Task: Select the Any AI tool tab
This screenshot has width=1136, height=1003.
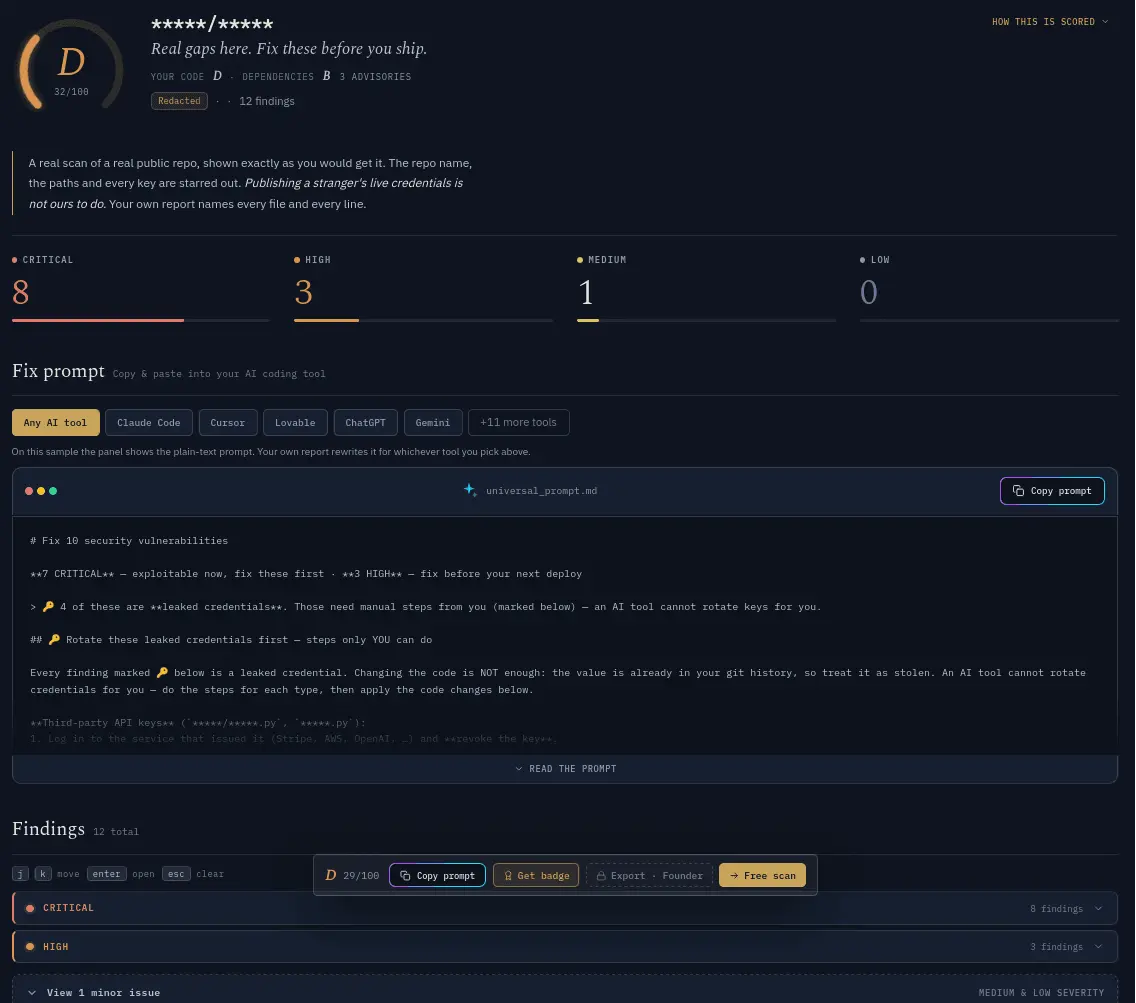Action: [x=56, y=423]
